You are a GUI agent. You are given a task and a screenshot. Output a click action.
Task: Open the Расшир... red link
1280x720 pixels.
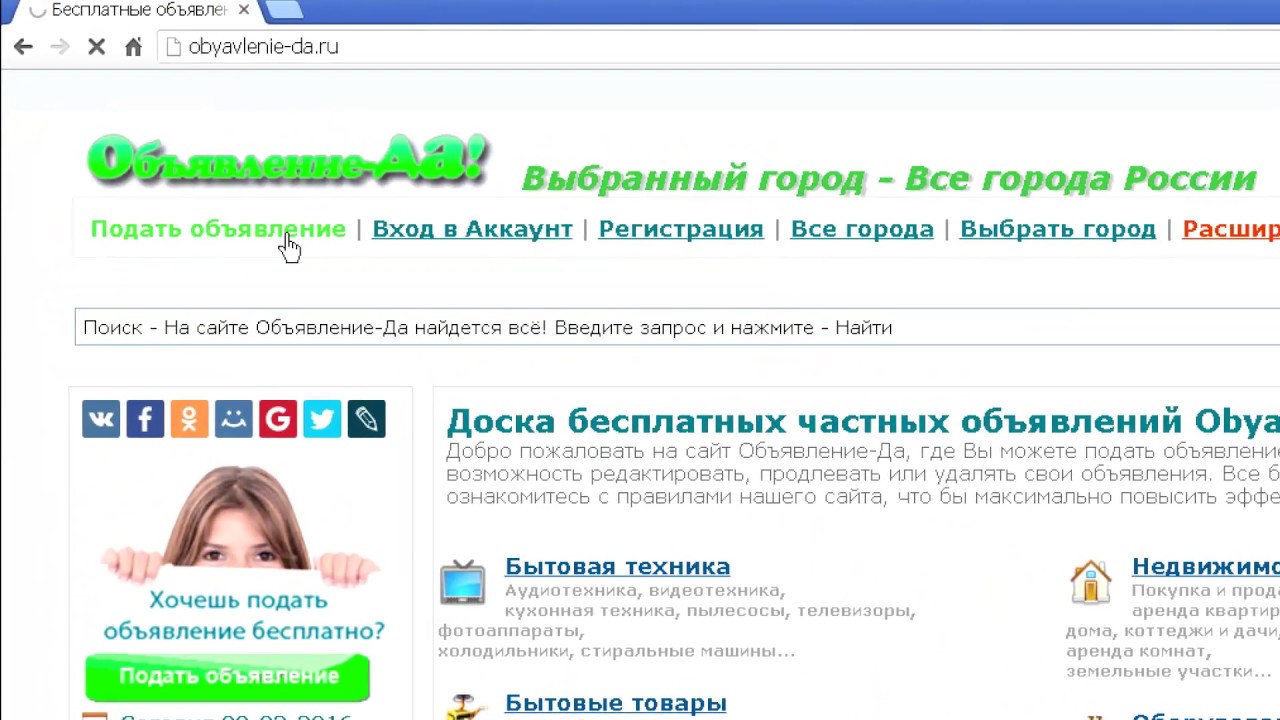[x=1231, y=229]
